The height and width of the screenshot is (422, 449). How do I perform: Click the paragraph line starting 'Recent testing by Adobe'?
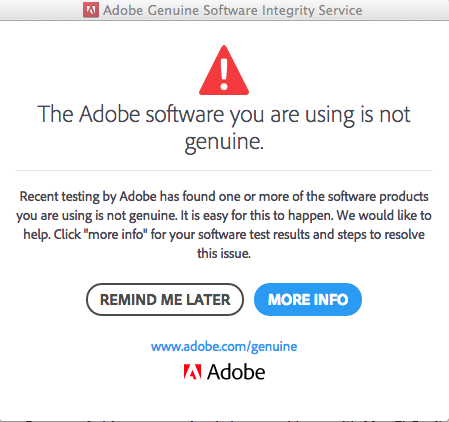[224, 196]
